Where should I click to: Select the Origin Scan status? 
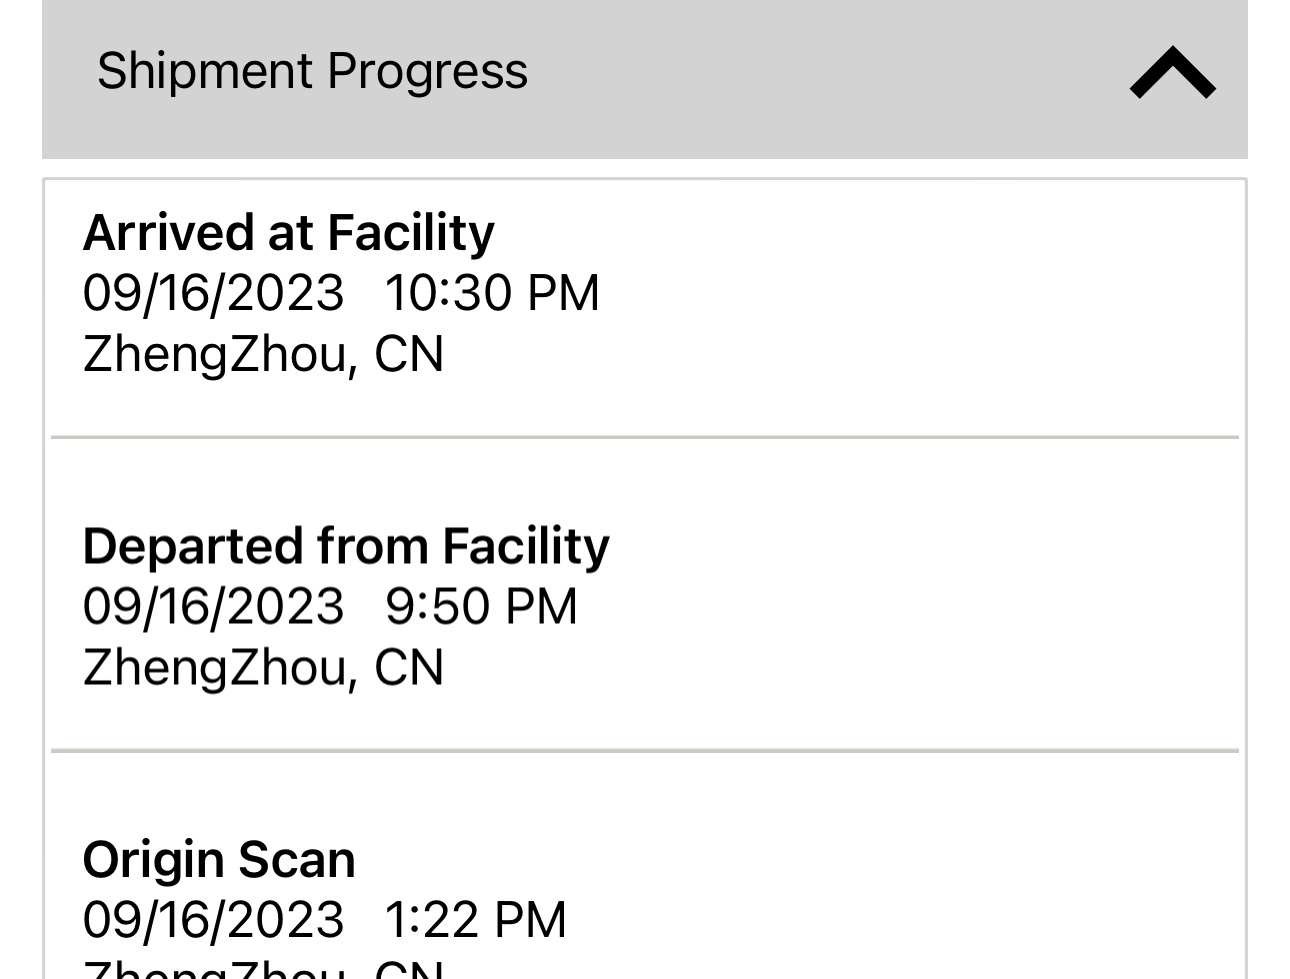[219, 859]
